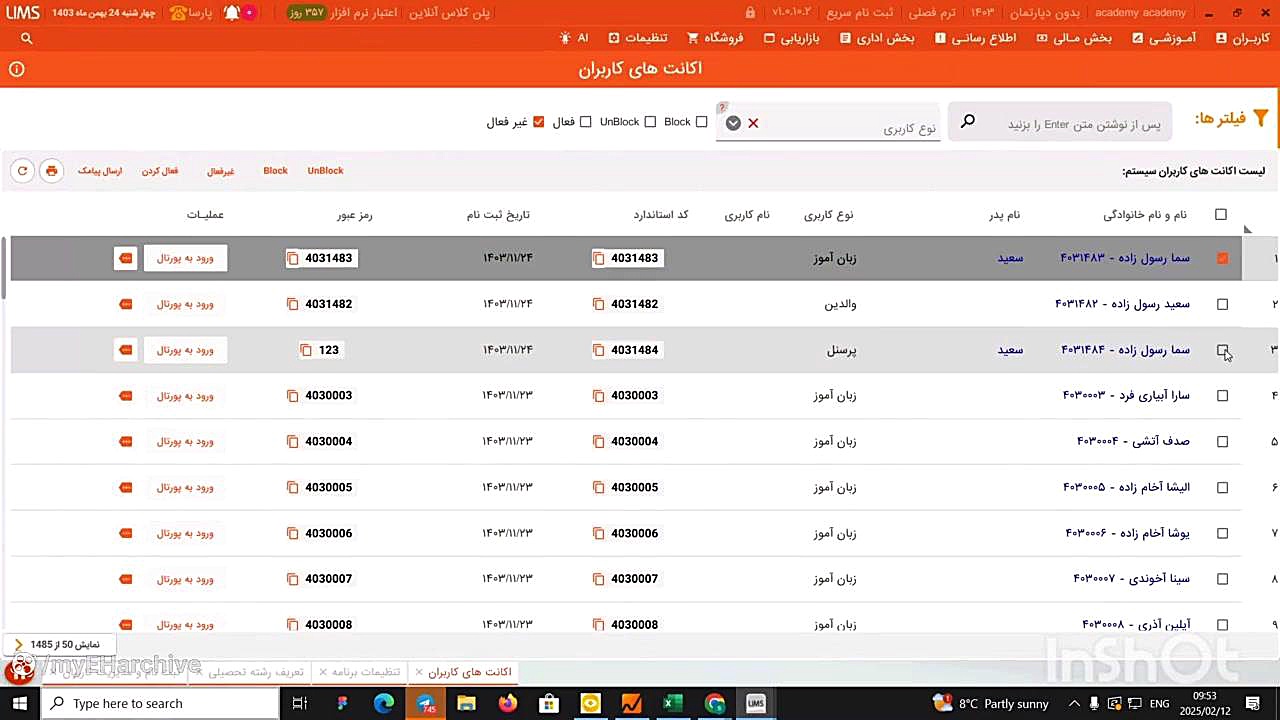Image resolution: width=1280 pixels, height=720 pixels.
Task: Click ورود به پورتال for الیشا آخام زاده
Action: coord(185,488)
